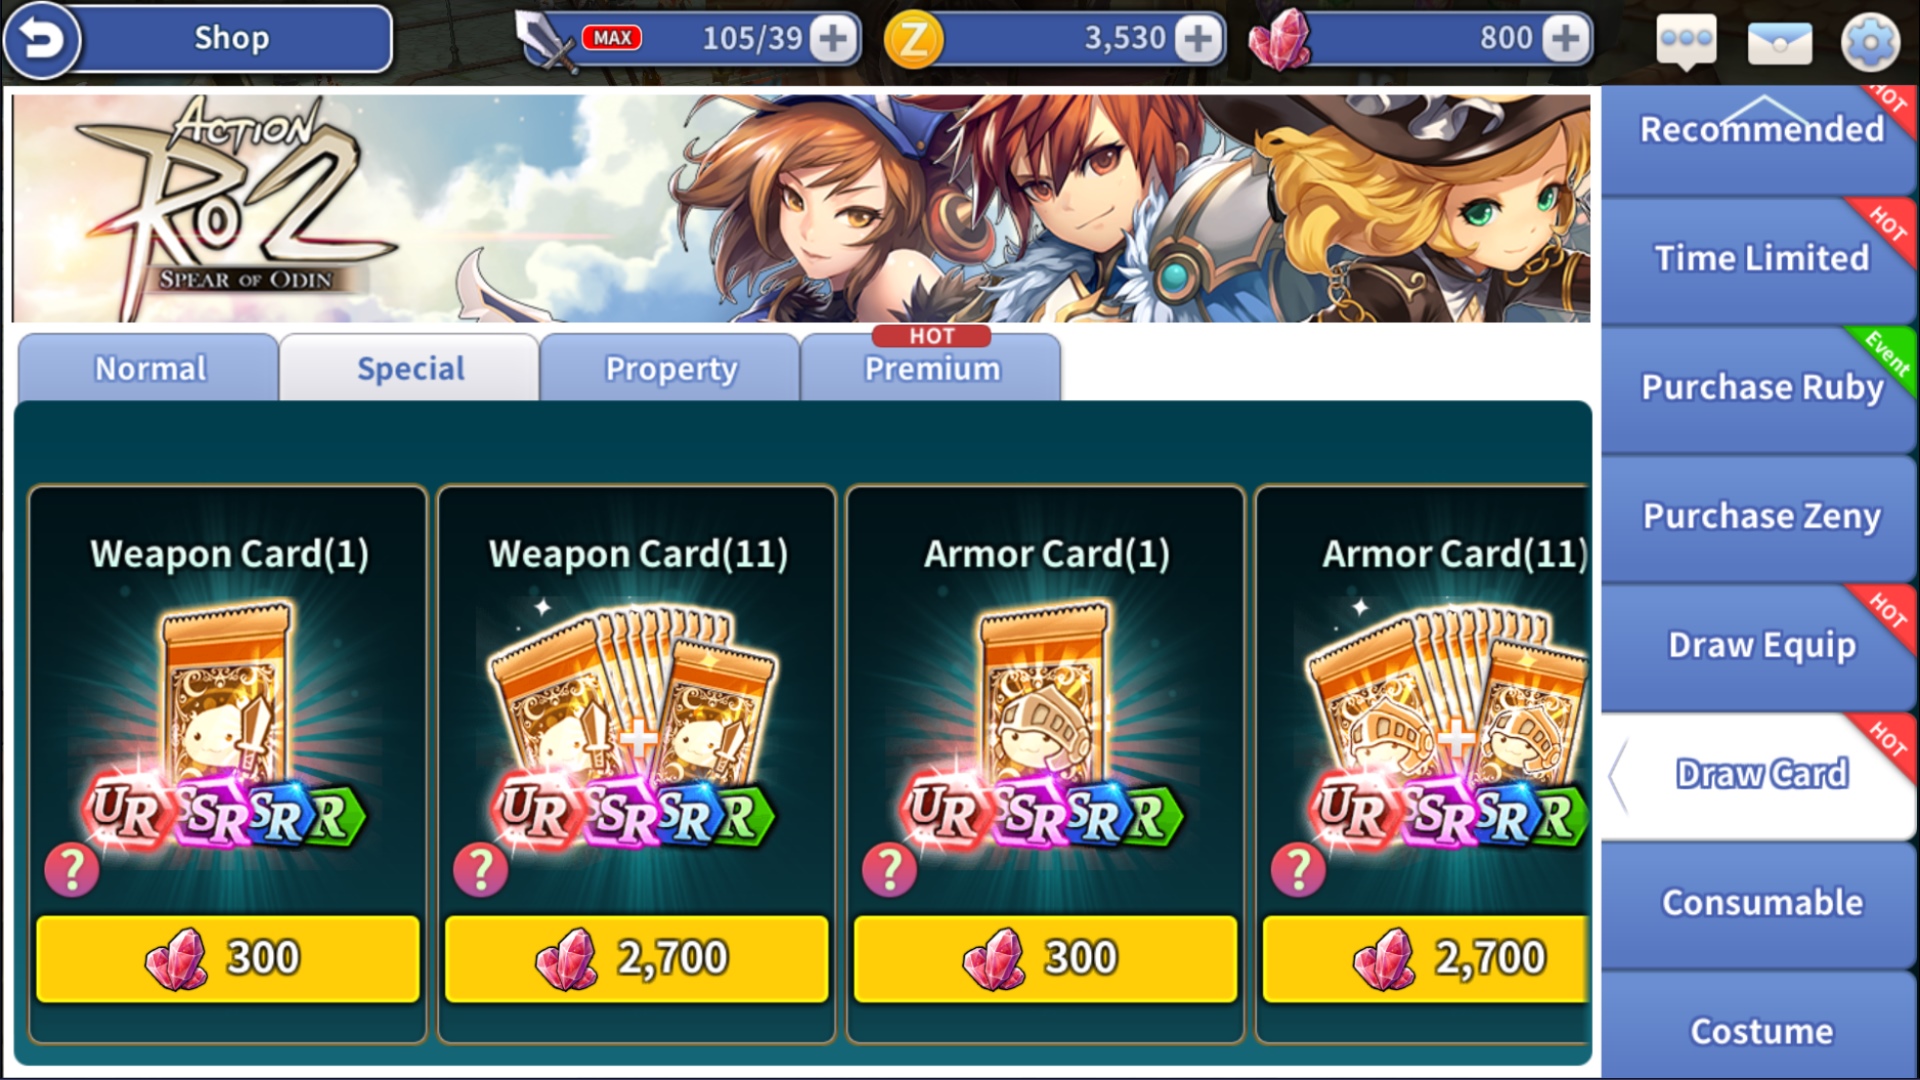The width and height of the screenshot is (1920, 1080).
Task: Tap the plus icon beside ruby balance
Action: [1565, 39]
